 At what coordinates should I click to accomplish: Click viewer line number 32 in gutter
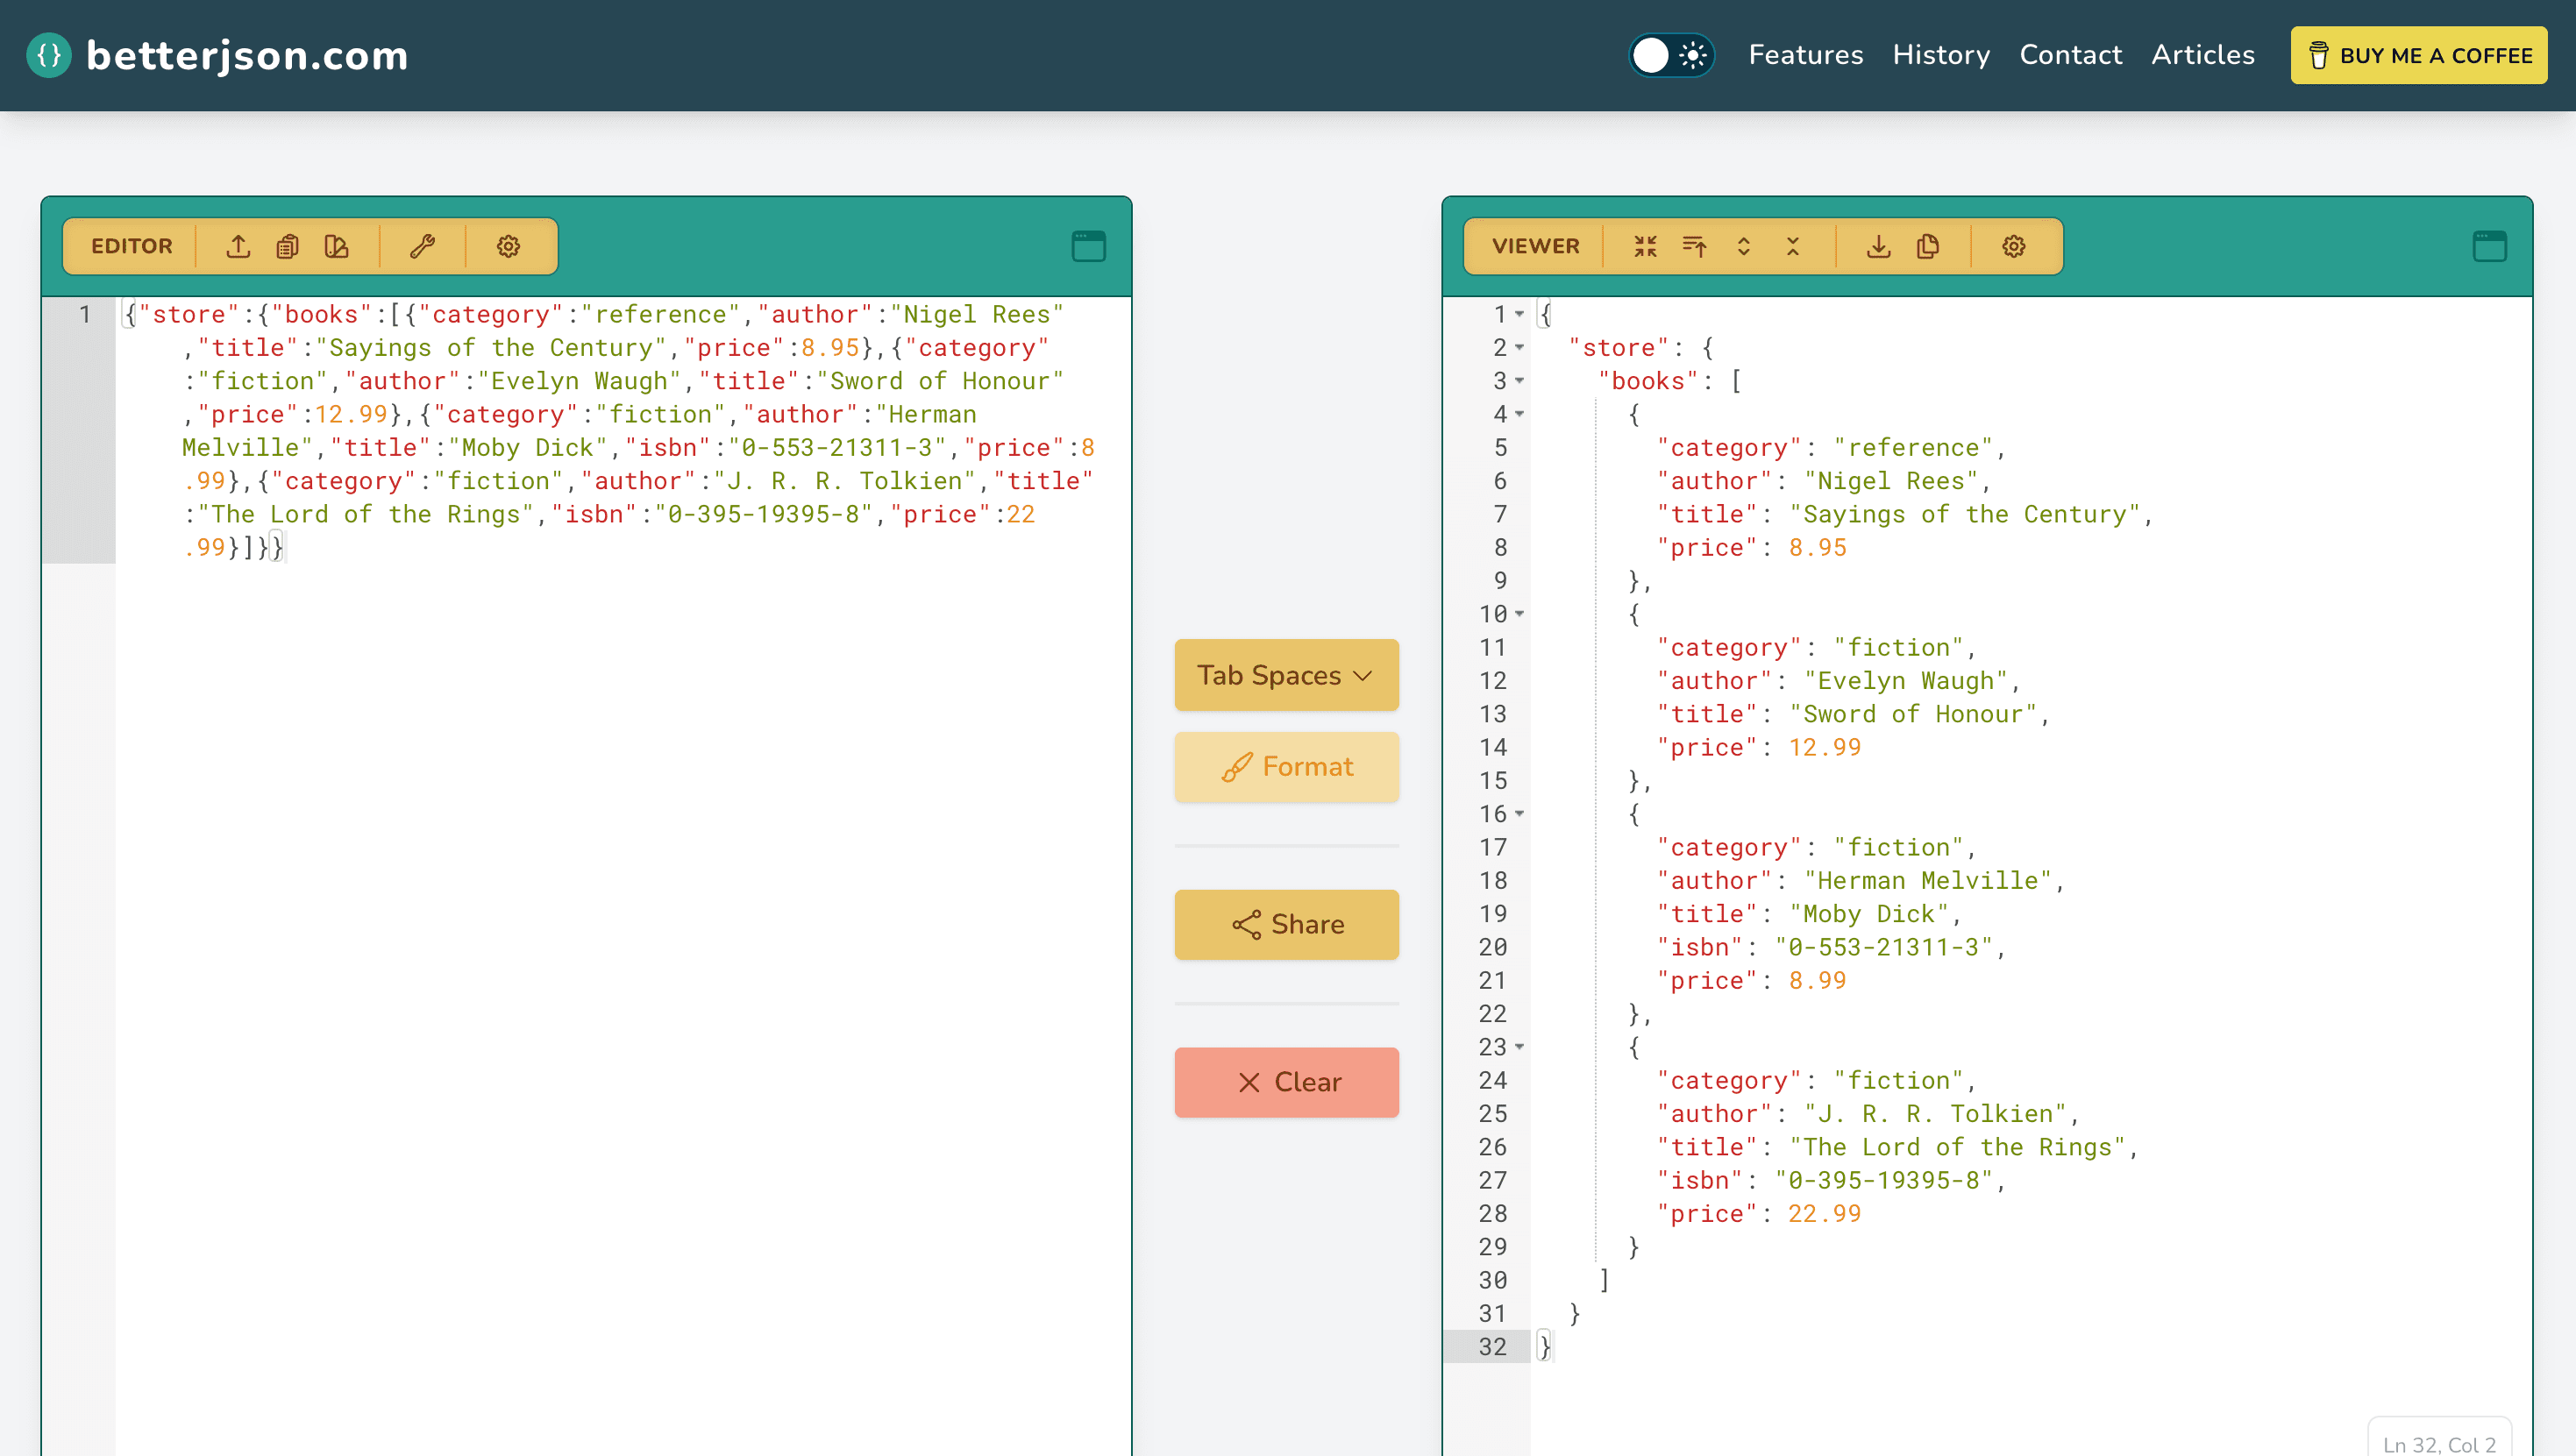click(x=1492, y=1347)
